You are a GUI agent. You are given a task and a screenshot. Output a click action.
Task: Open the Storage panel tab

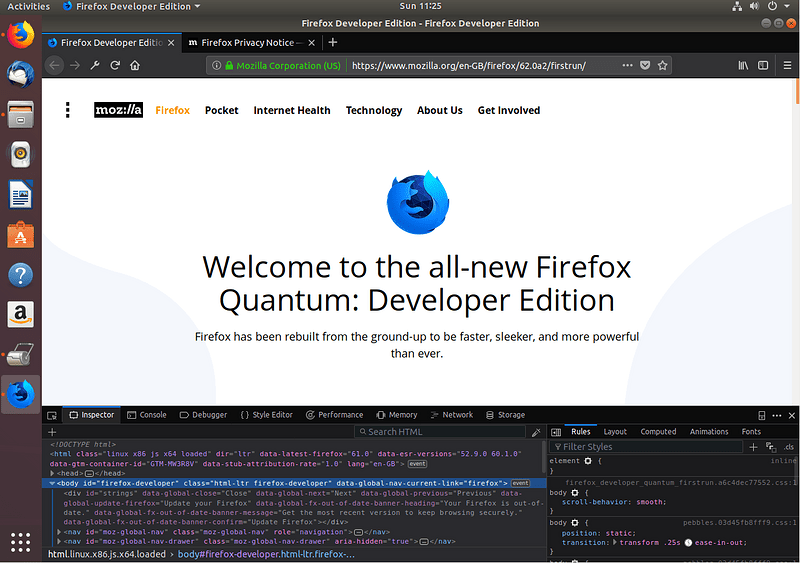point(506,415)
